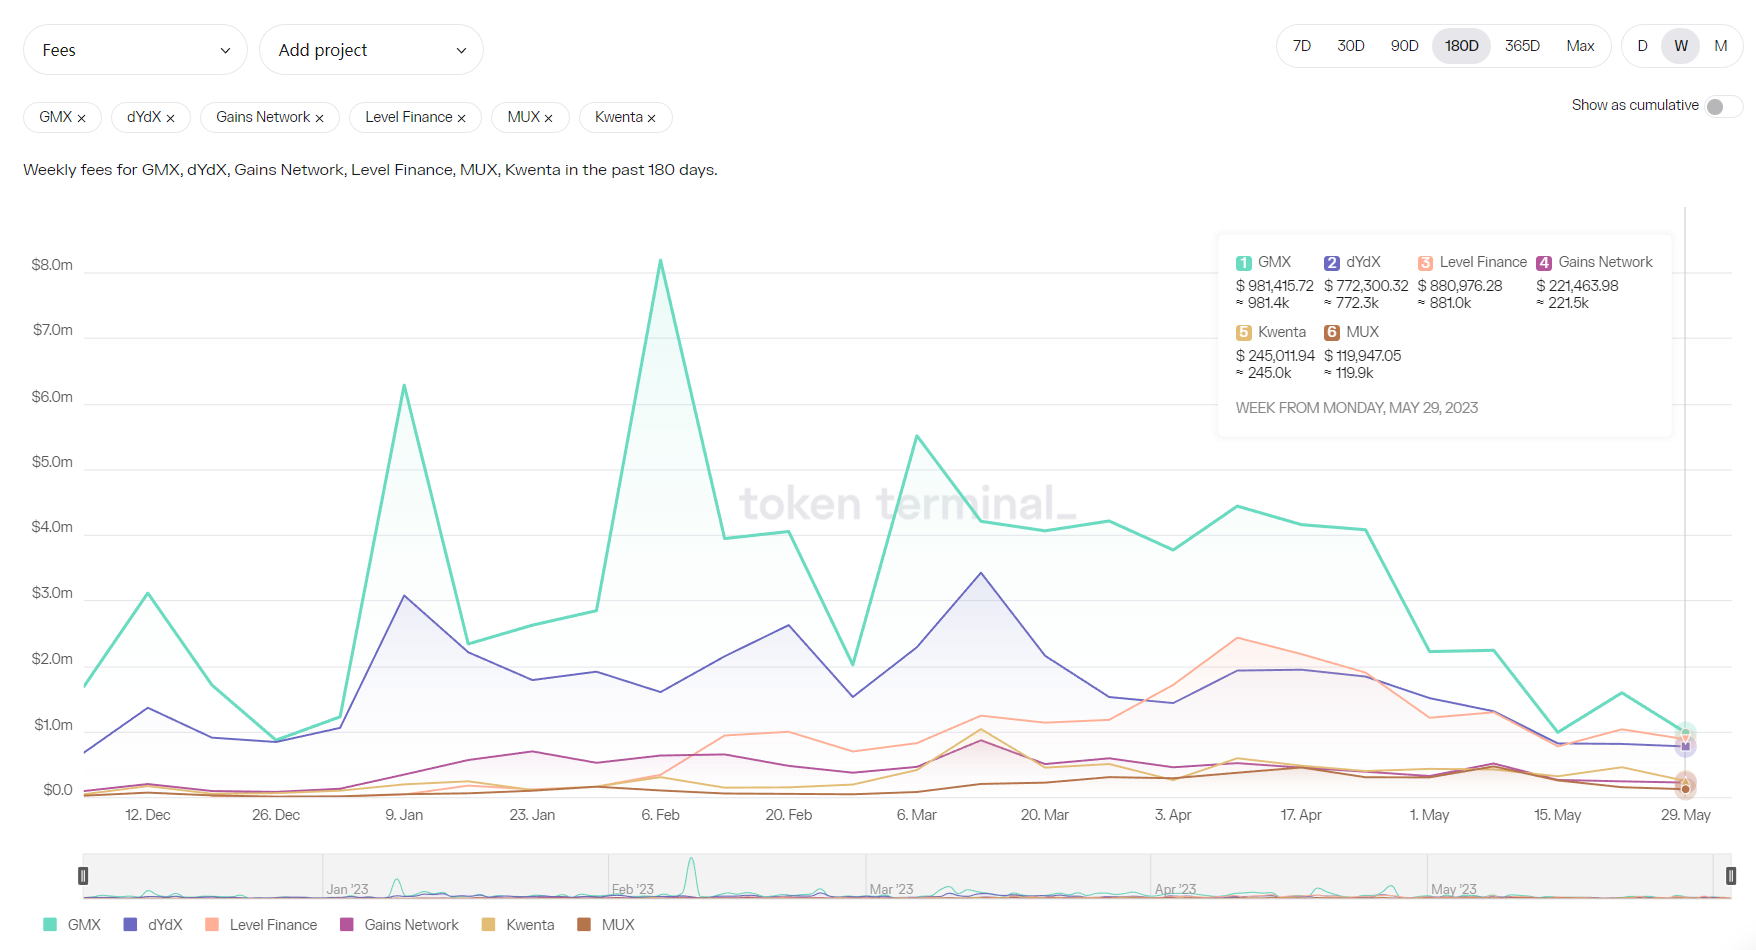The width and height of the screenshot is (1756, 950).
Task: Switch to daily (D) granularity
Action: pyautogui.click(x=1642, y=46)
